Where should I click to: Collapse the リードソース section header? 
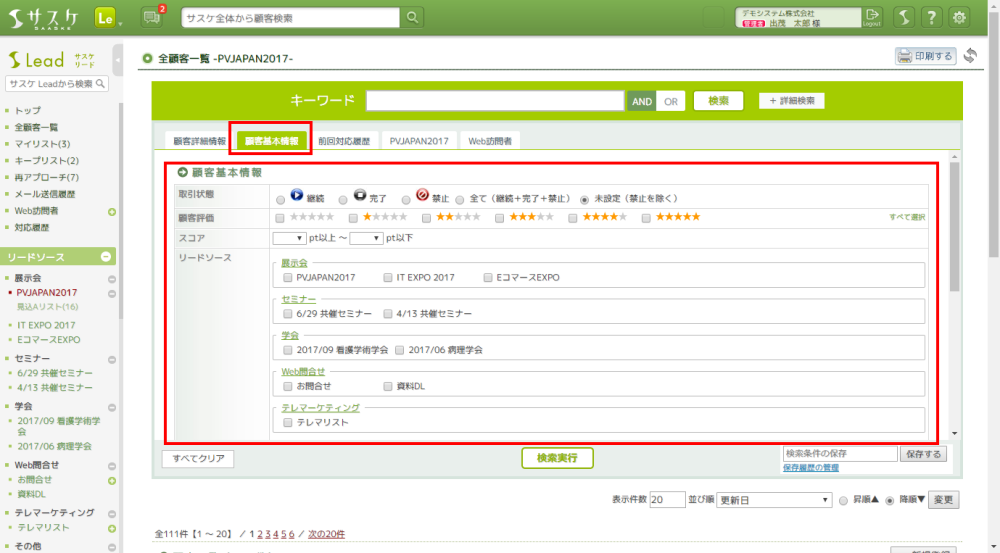pyautogui.click(x=106, y=256)
